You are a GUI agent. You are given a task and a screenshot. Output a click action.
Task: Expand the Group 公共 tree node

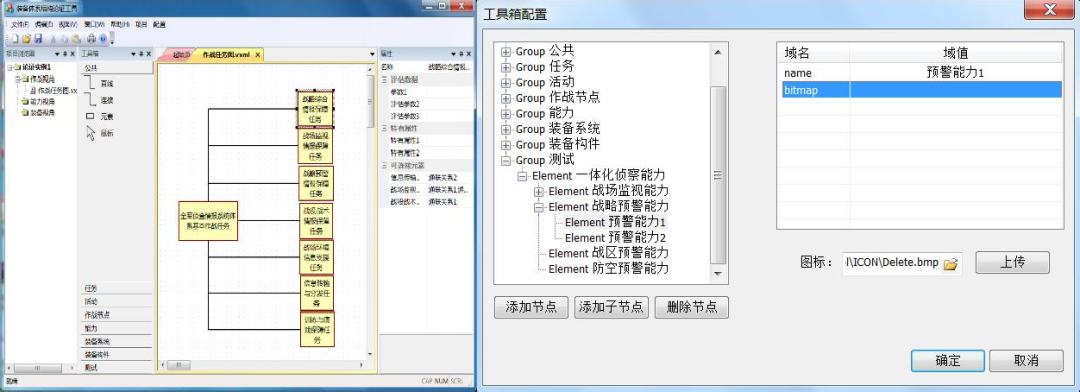point(506,52)
